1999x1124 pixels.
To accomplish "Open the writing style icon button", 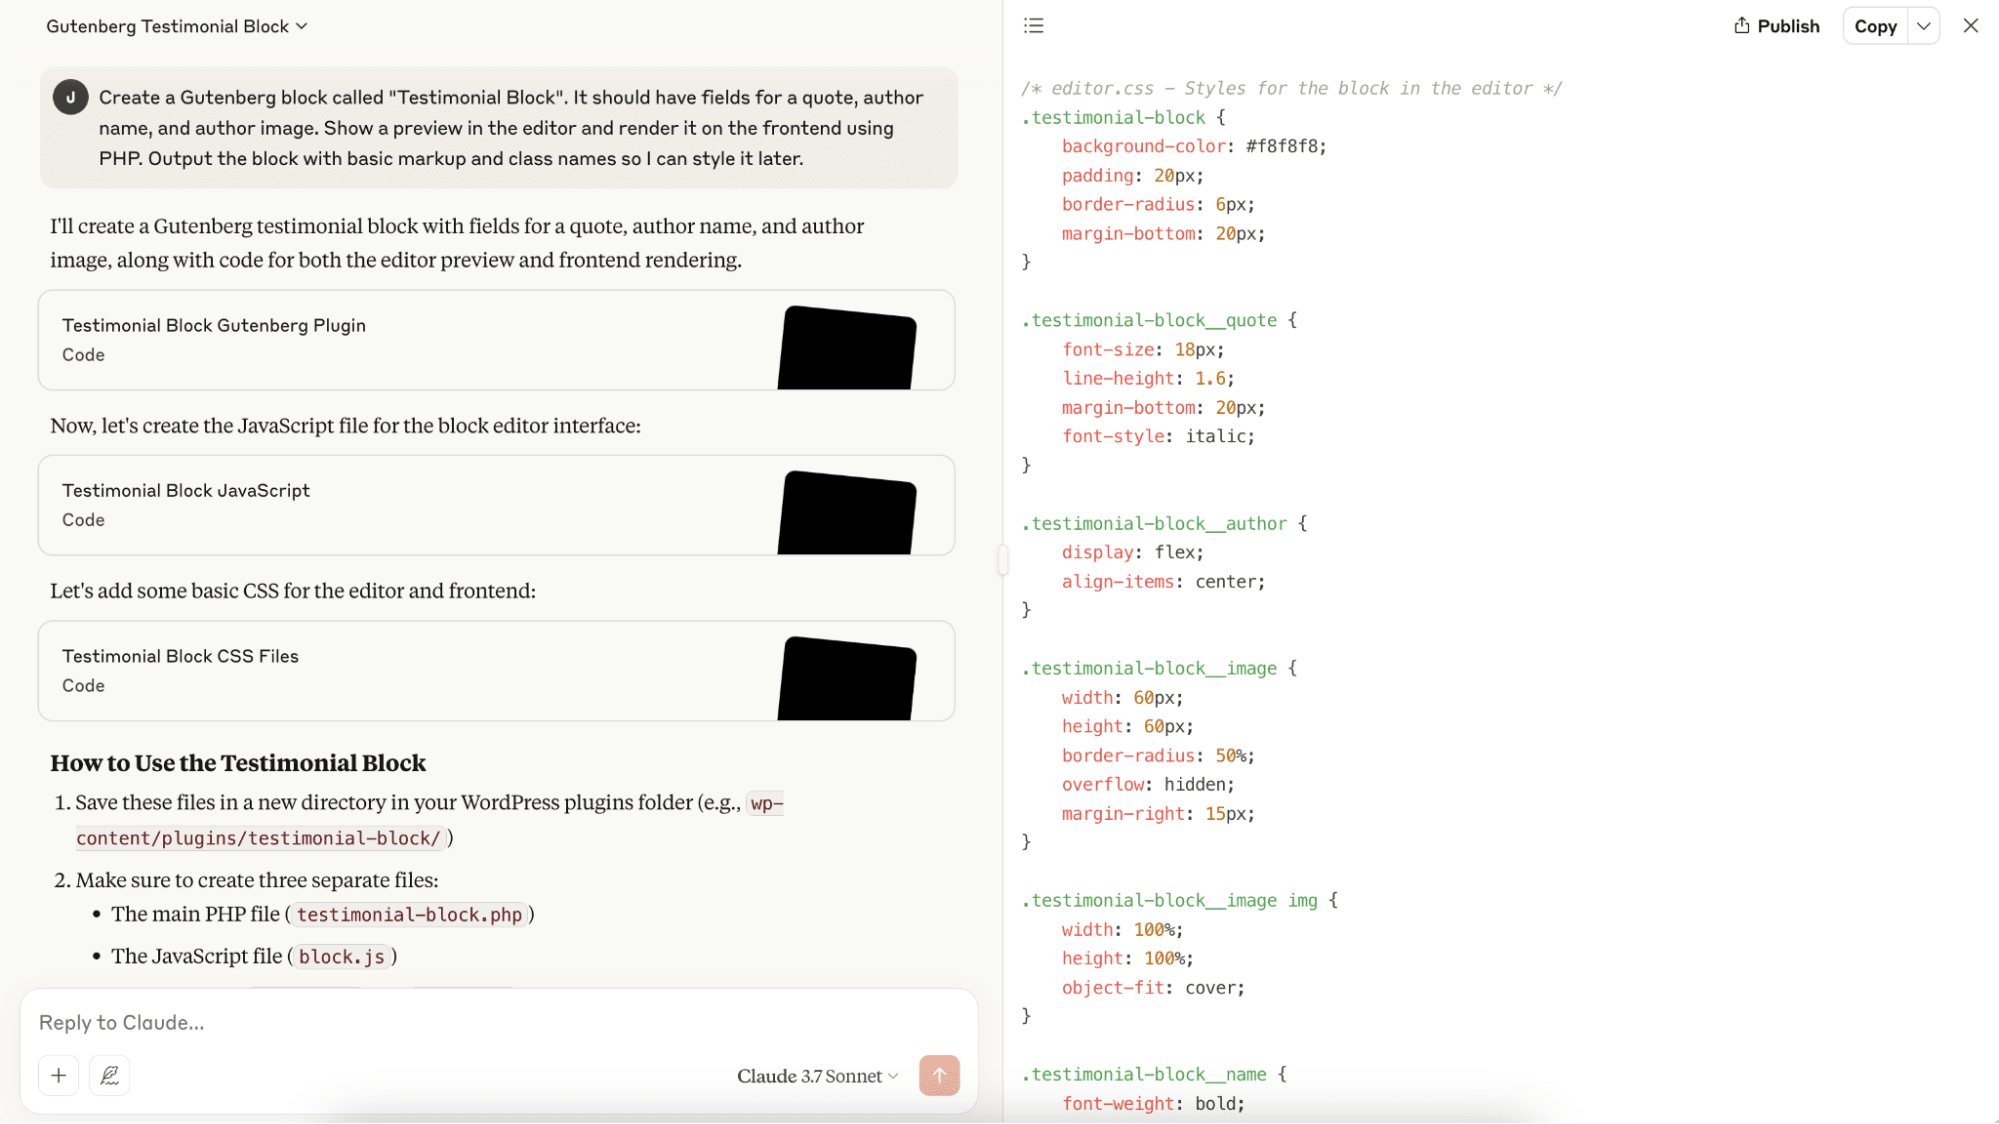I will [110, 1076].
